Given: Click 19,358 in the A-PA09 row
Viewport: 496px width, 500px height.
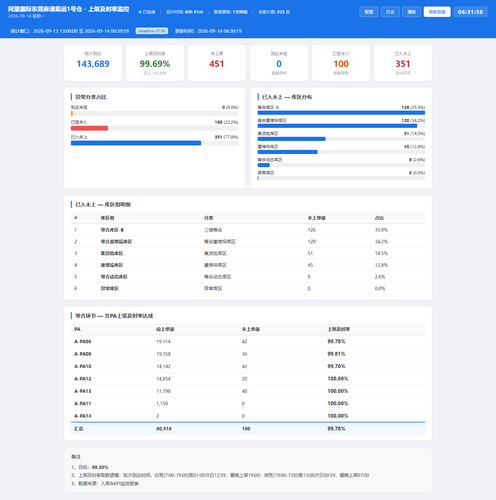Looking at the screenshot, I should [x=163, y=354].
